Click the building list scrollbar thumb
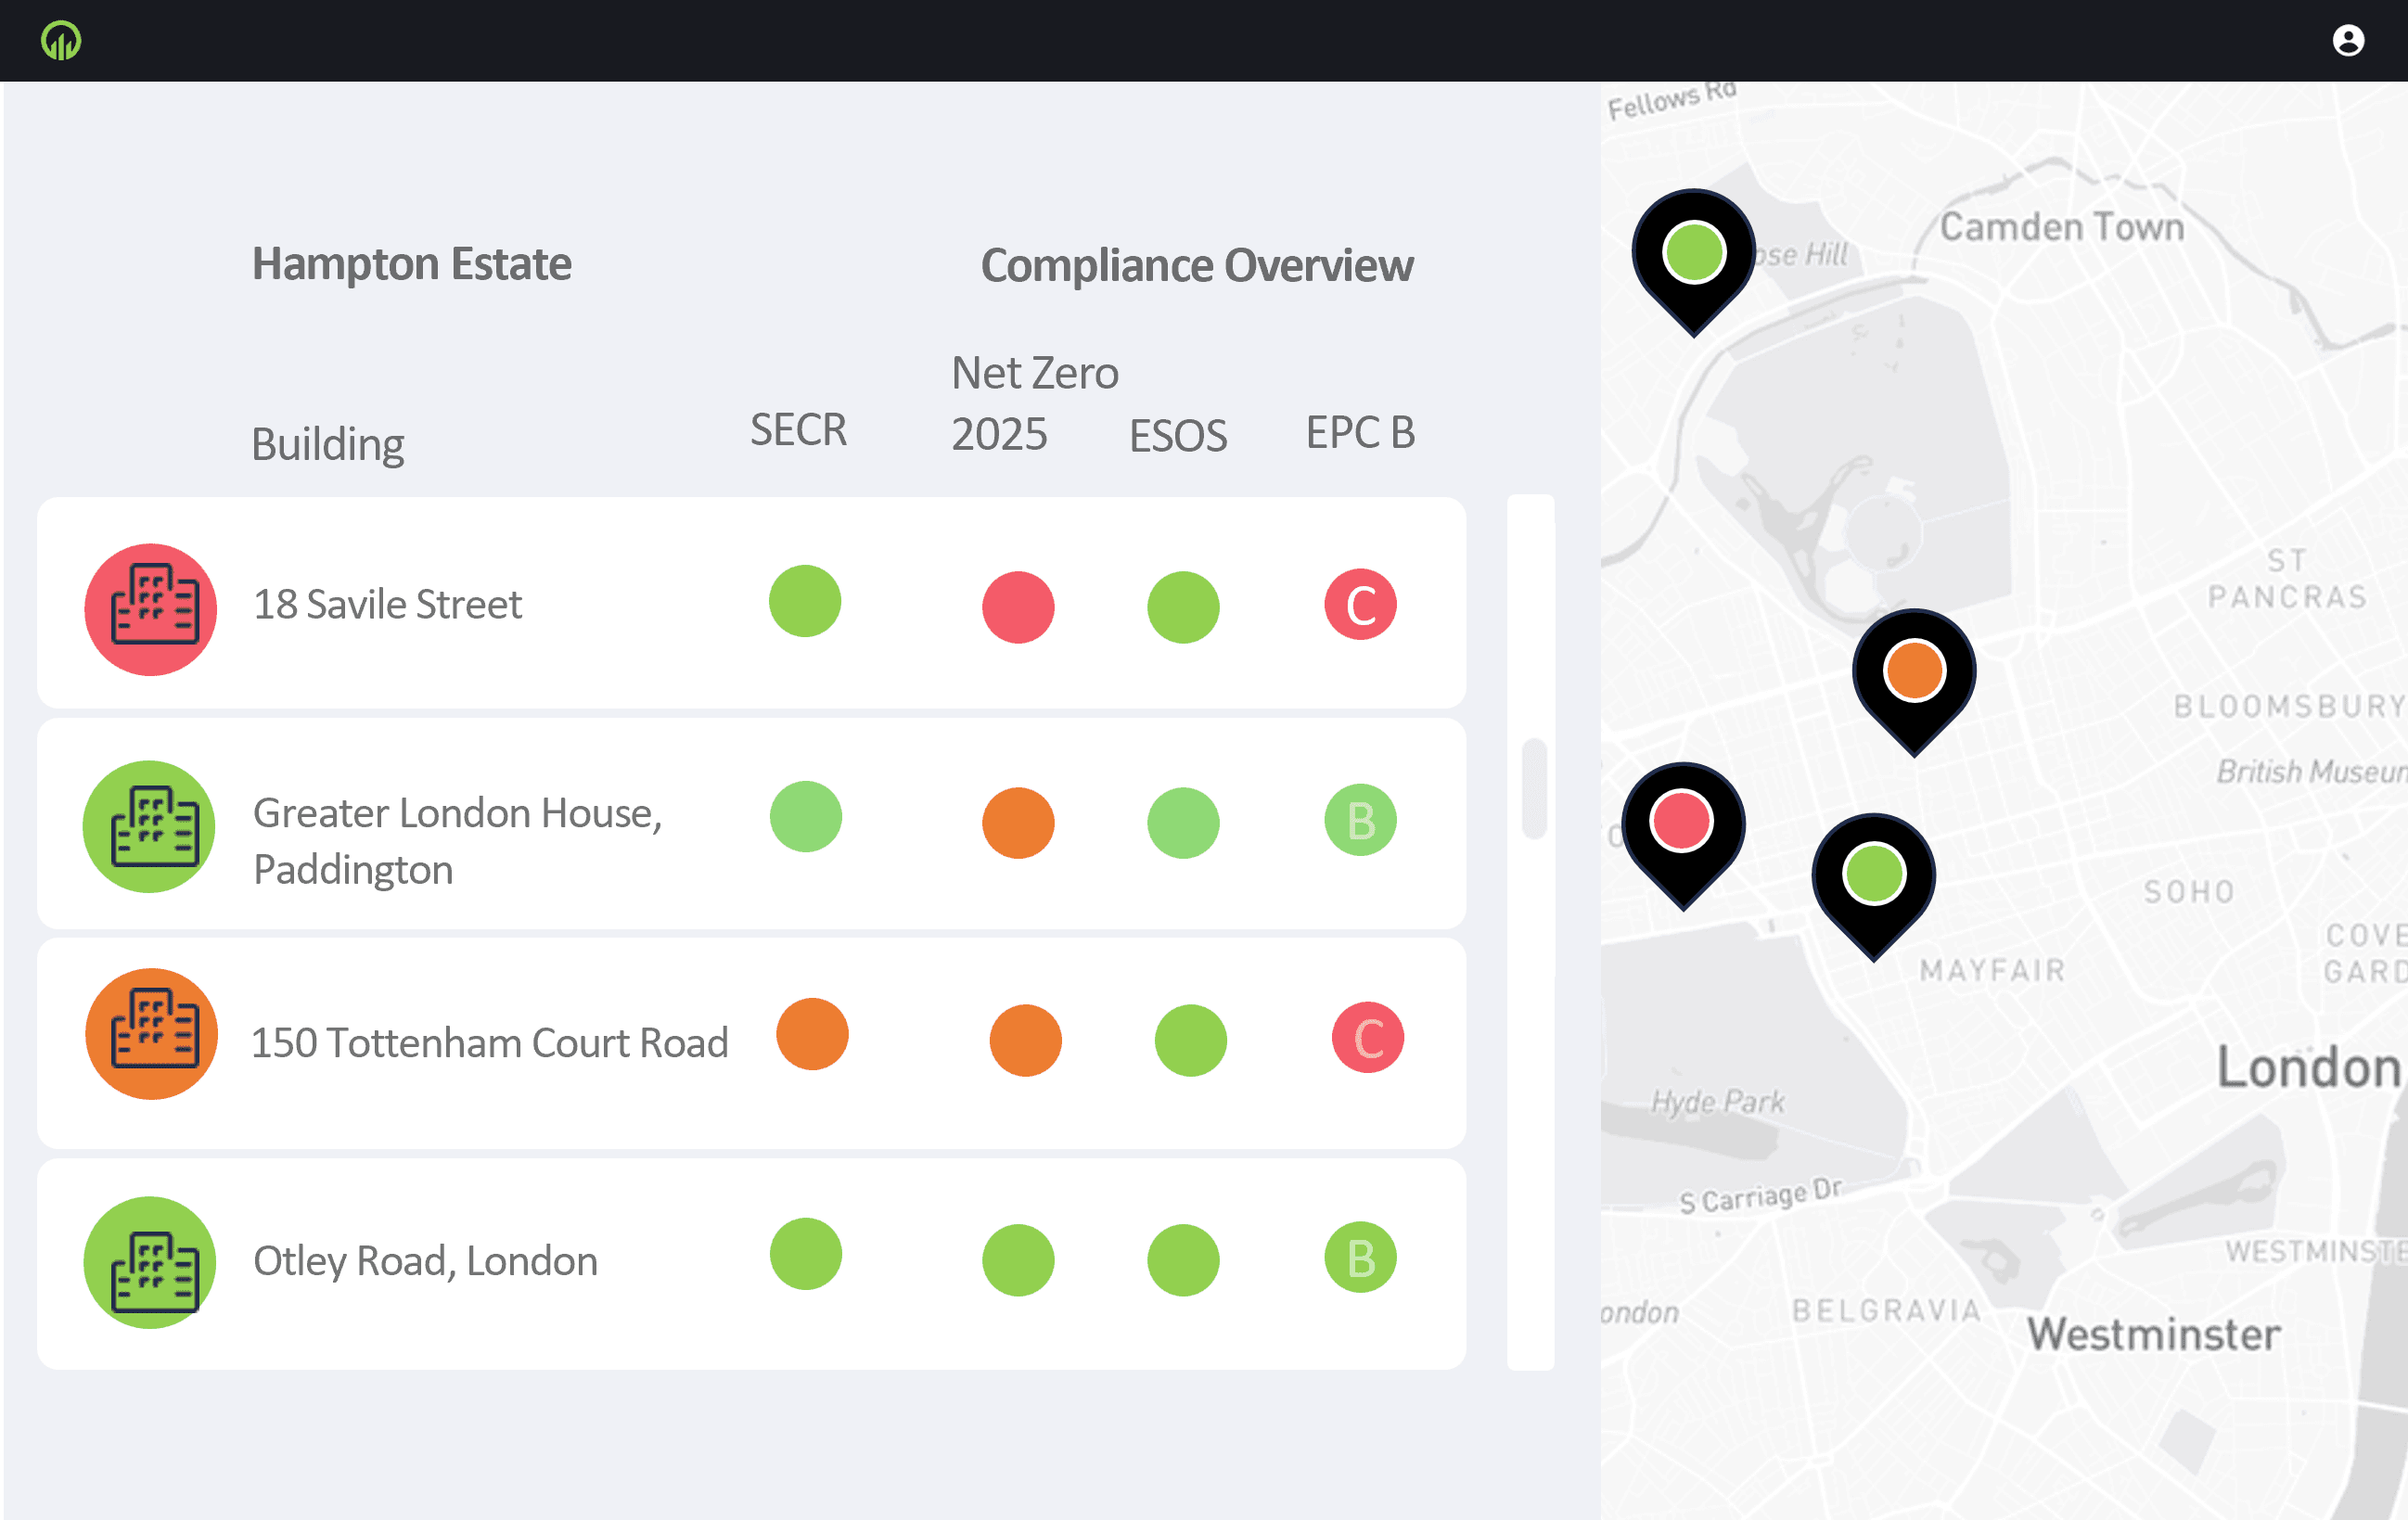The height and width of the screenshot is (1520, 2408). point(1533,788)
